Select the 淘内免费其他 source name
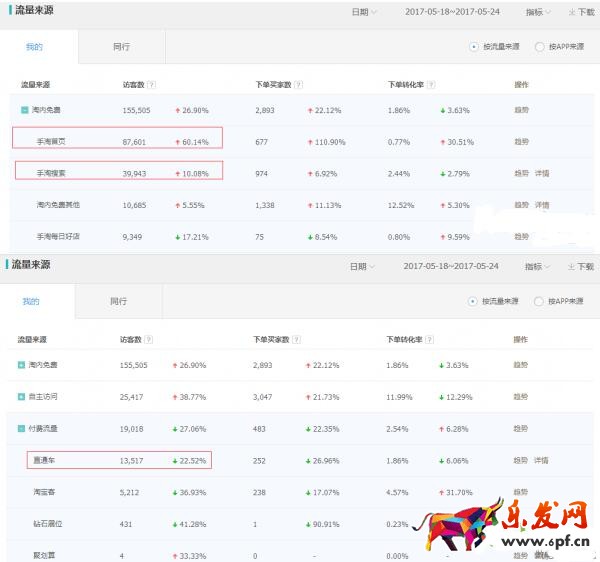Viewport: 600px width, 562px height. click(x=58, y=205)
